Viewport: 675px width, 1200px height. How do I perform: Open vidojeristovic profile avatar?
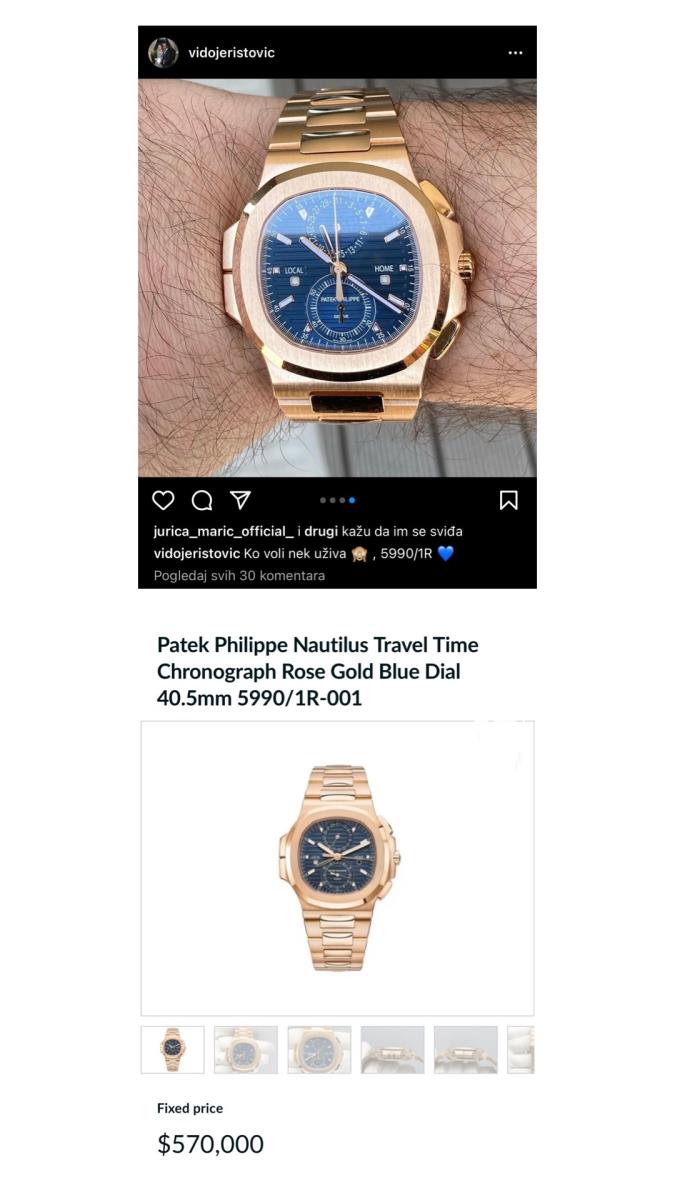coord(163,53)
